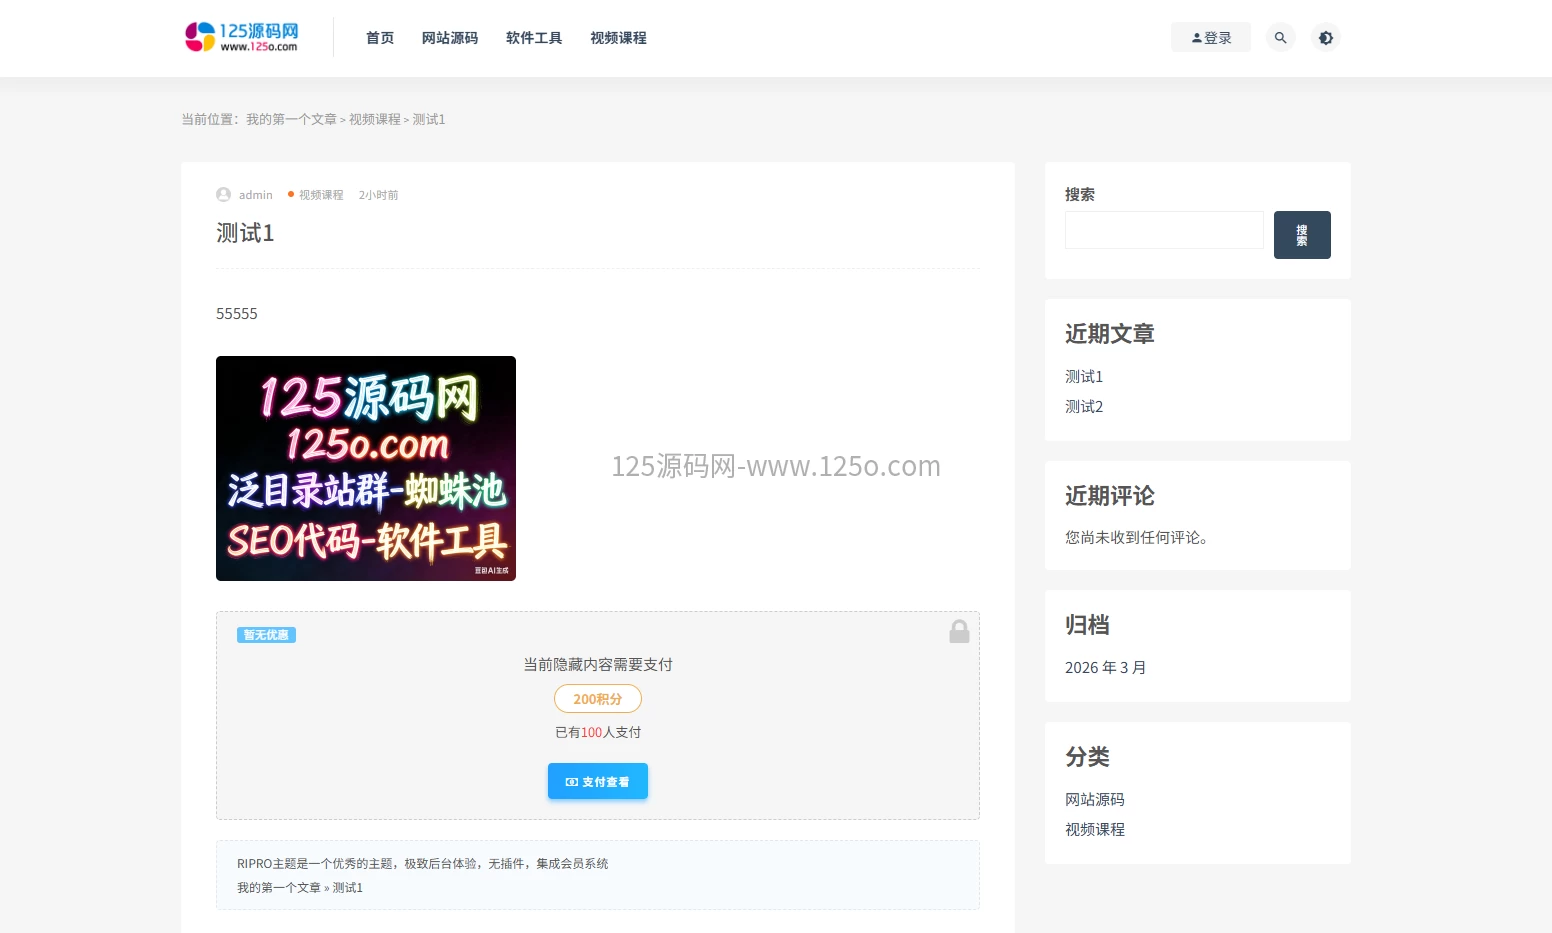Click the 125源码网 site logo
Screen dimensions: 1552x933
242,37
